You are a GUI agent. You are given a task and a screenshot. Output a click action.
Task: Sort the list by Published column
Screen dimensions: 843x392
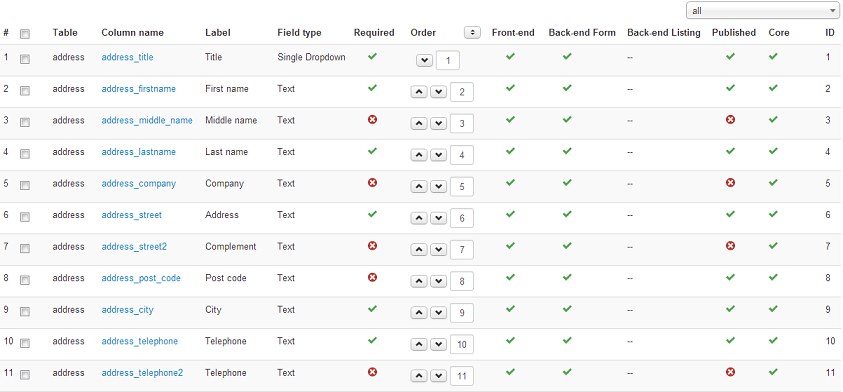coord(734,33)
